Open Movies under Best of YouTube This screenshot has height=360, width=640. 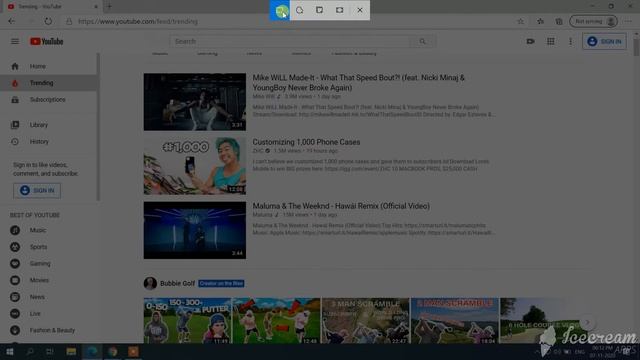[48, 280]
